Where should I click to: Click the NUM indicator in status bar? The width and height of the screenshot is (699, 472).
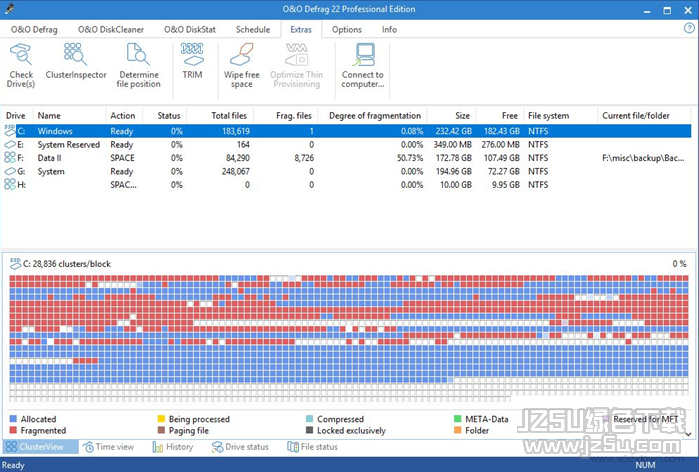[645, 465]
